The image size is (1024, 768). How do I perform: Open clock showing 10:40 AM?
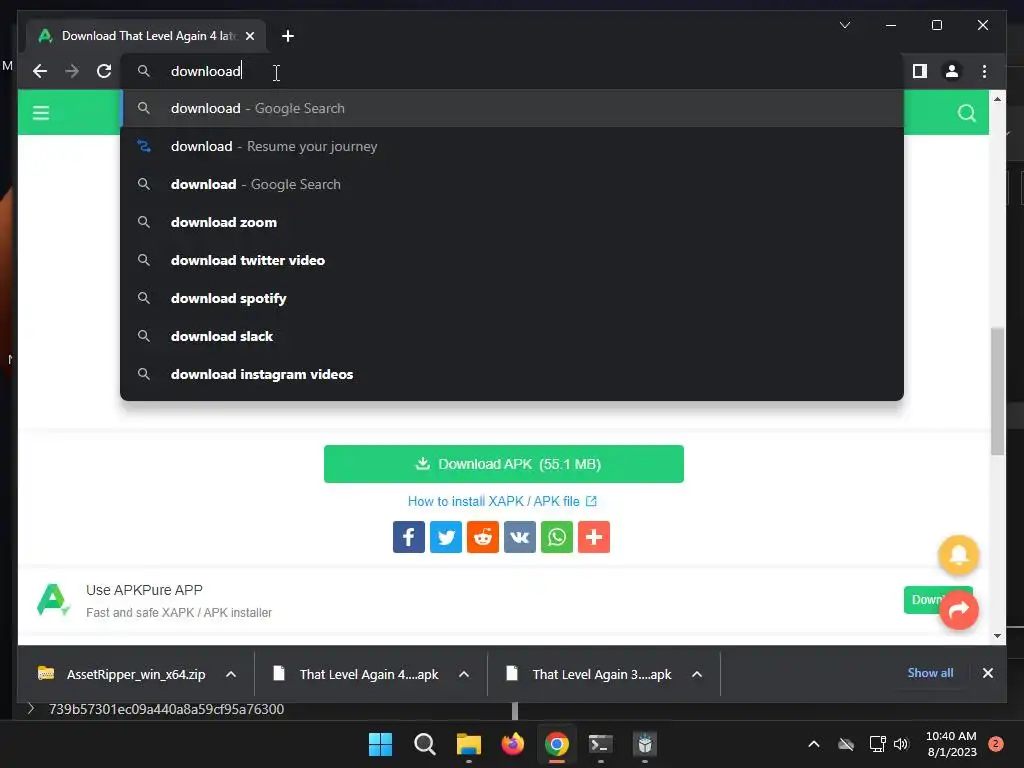(951, 744)
